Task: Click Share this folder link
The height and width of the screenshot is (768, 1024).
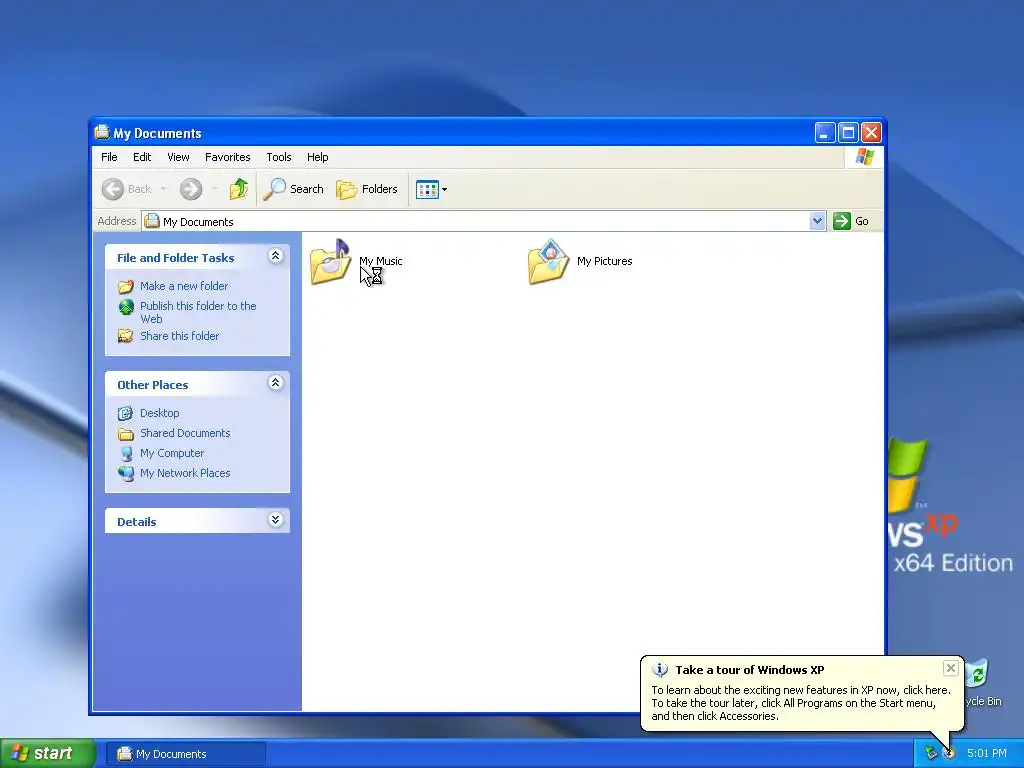Action: click(x=180, y=336)
